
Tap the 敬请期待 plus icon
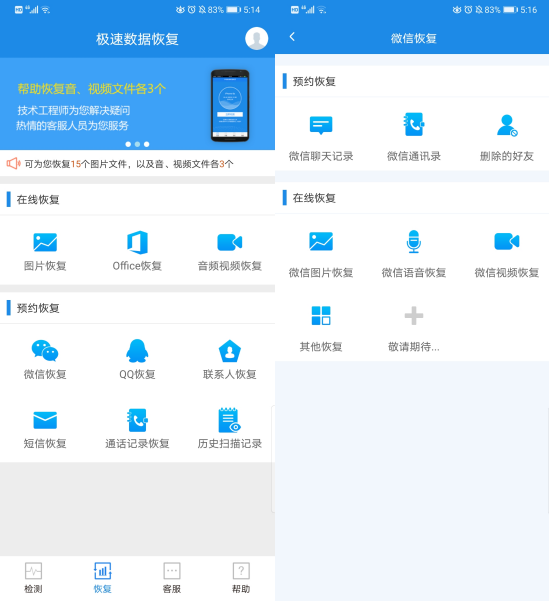tap(414, 315)
